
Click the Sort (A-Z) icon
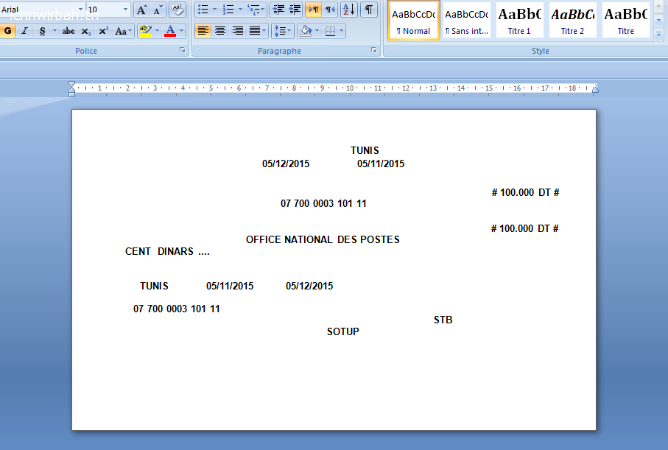(x=349, y=9)
